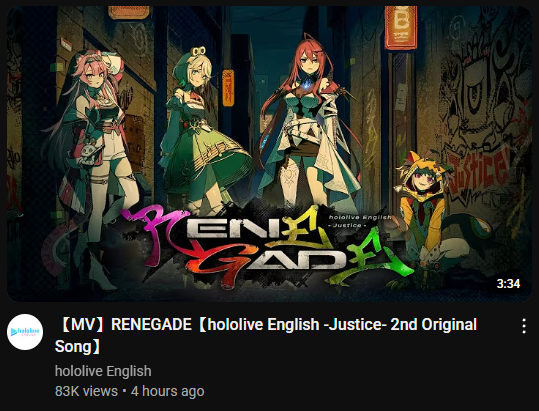
Task: Click the 3:34 duration badge
Action: coord(508,284)
